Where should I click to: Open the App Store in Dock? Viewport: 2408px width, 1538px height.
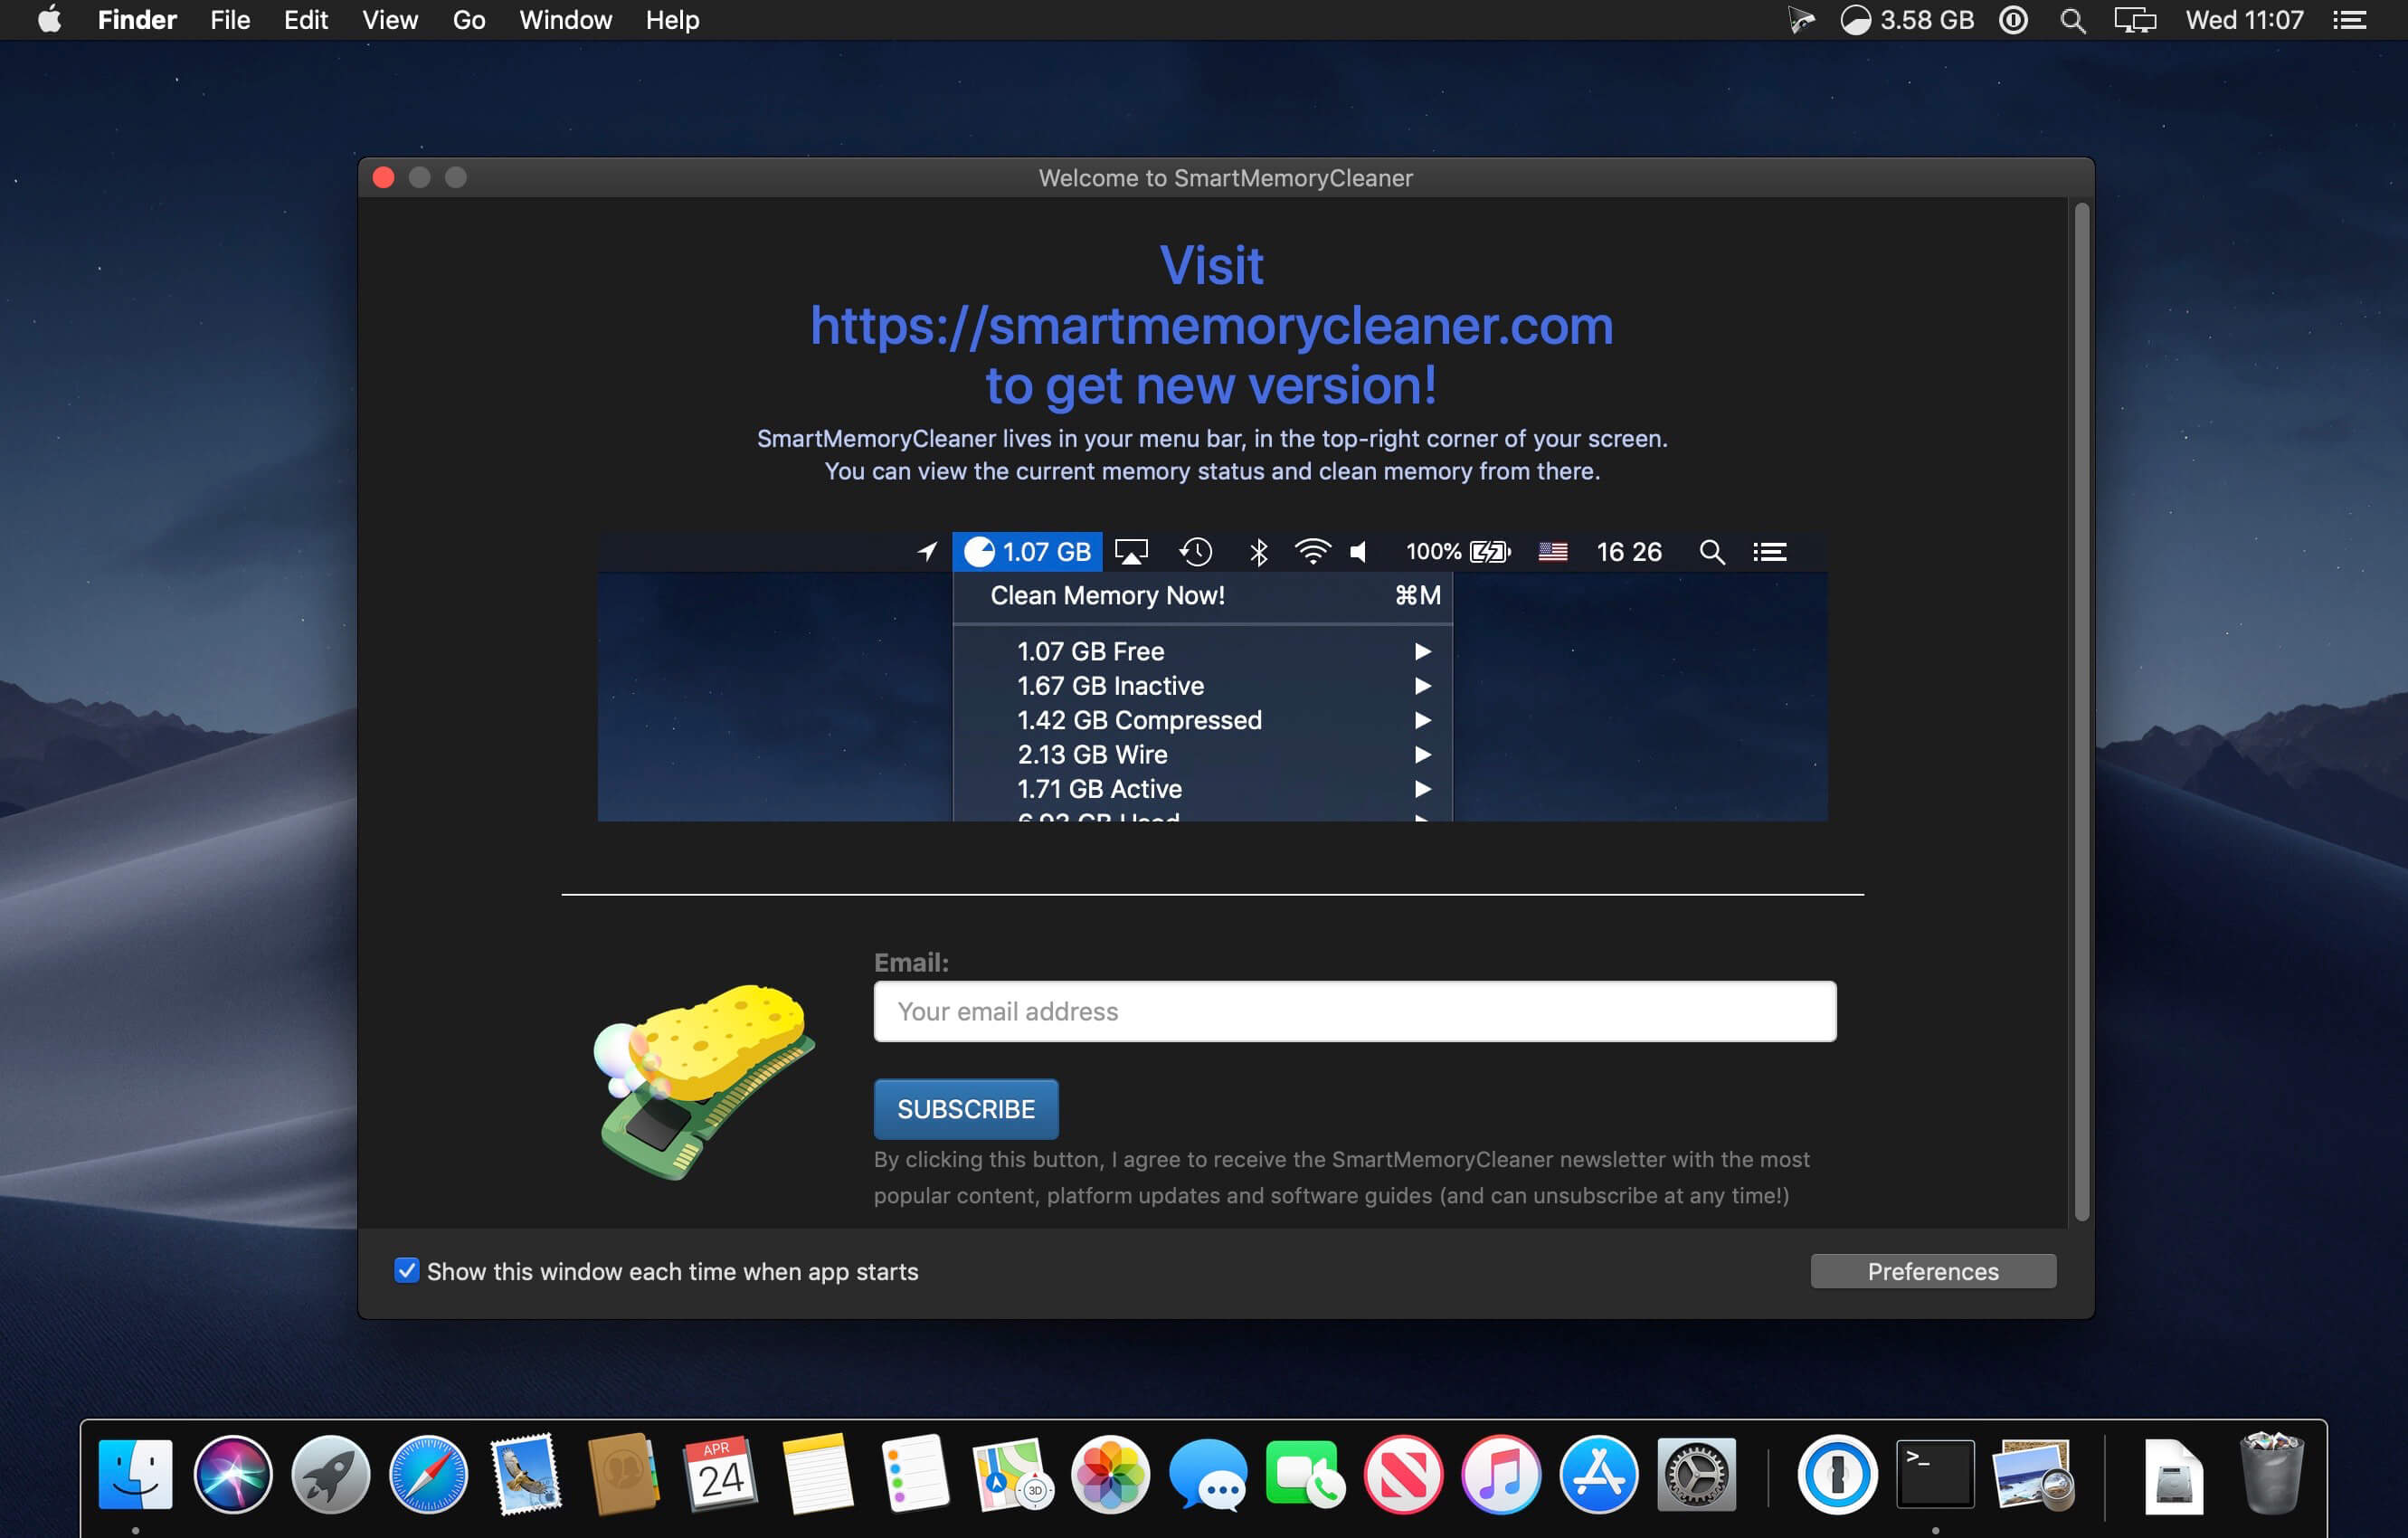coord(1598,1474)
